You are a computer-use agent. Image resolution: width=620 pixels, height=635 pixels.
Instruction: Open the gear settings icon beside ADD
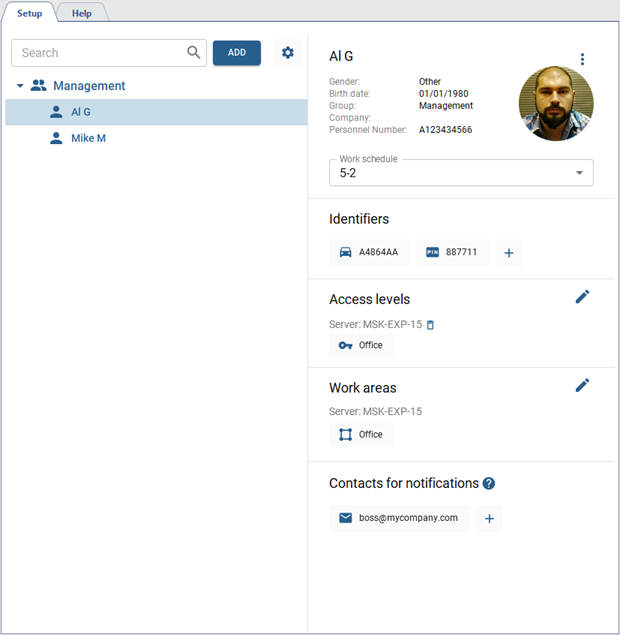point(288,53)
